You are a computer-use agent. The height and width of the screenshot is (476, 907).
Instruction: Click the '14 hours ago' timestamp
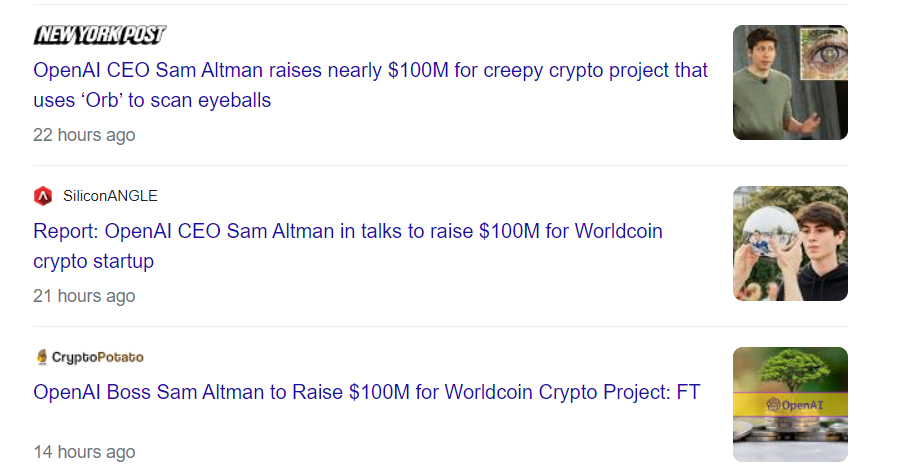click(84, 452)
